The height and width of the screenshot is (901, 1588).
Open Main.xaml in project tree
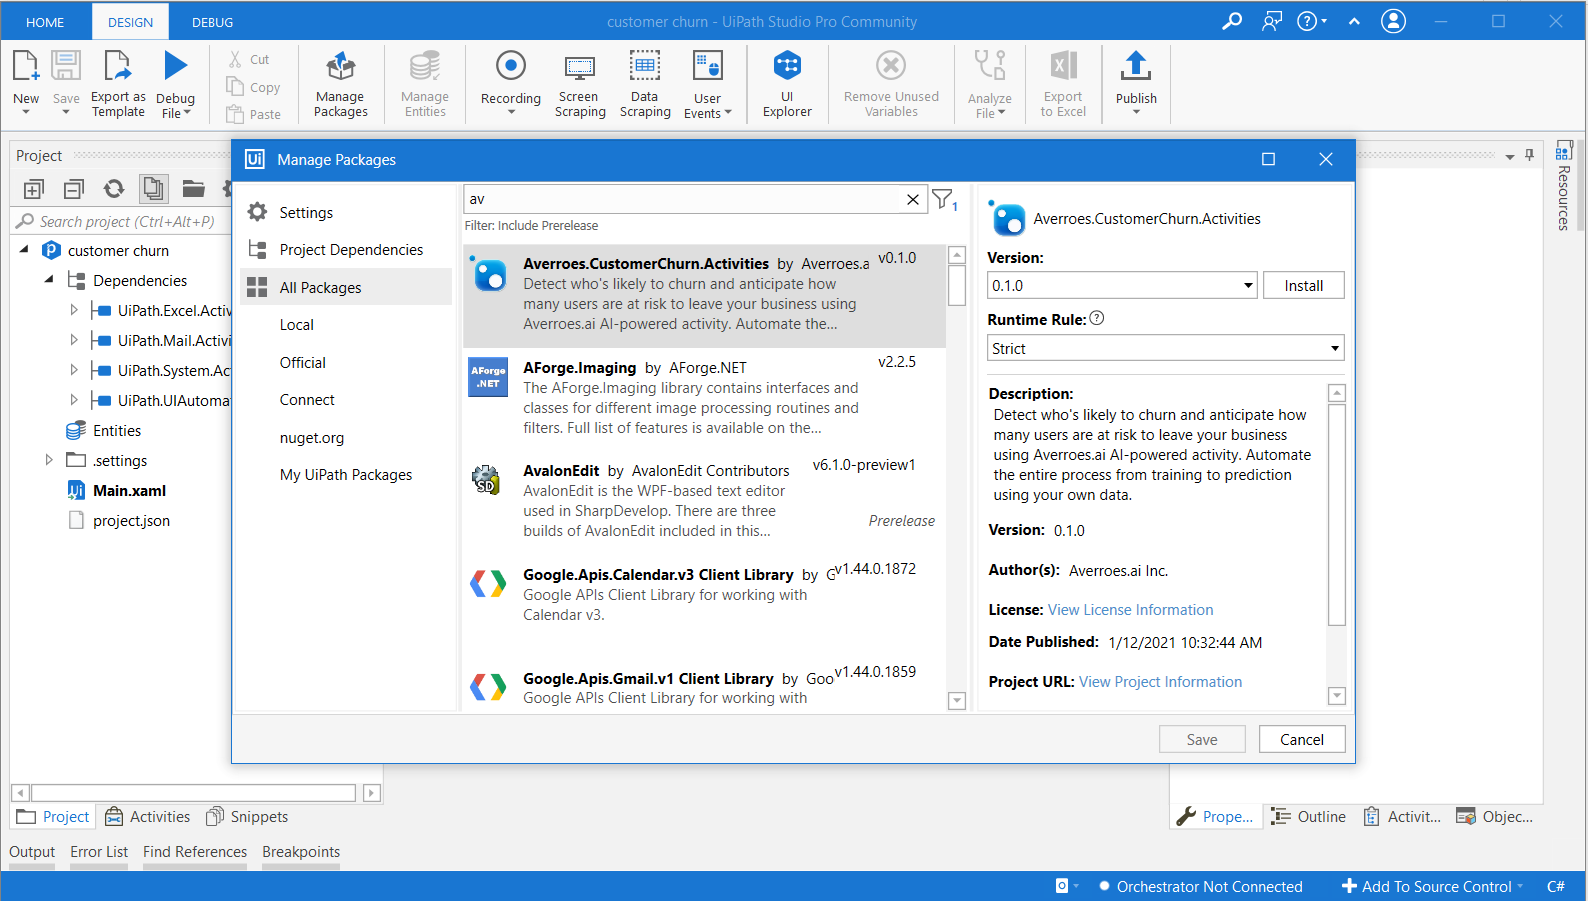(x=129, y=490)
